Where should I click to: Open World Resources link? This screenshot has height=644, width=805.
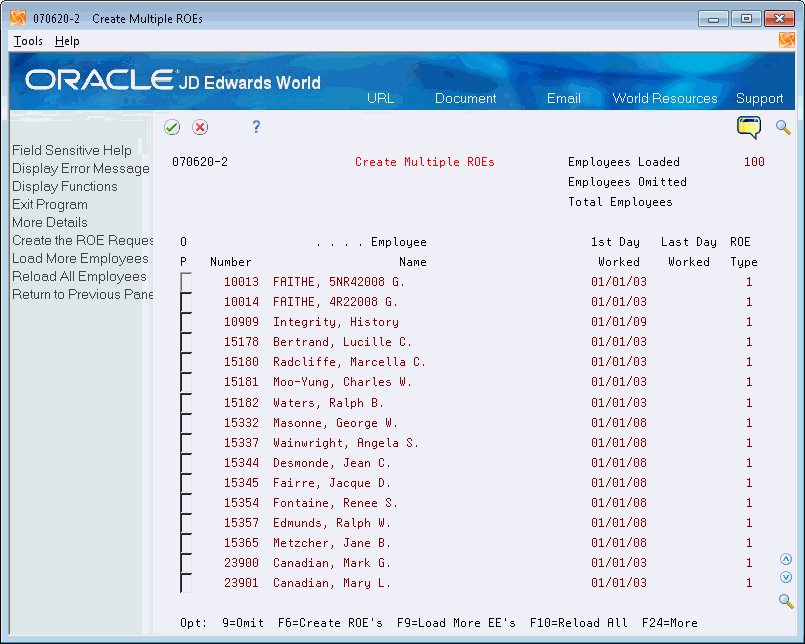665,98
